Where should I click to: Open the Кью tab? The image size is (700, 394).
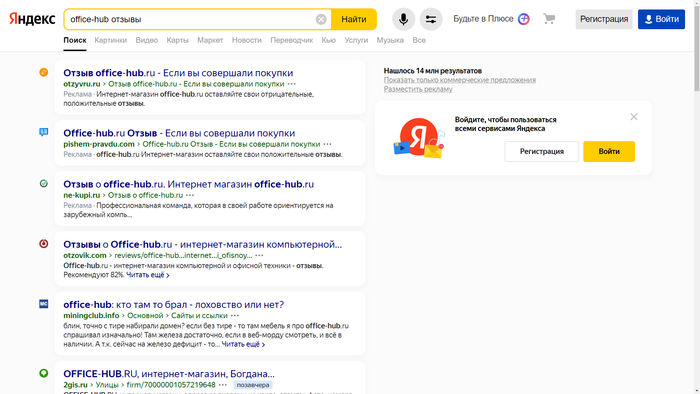pos(329,40)
